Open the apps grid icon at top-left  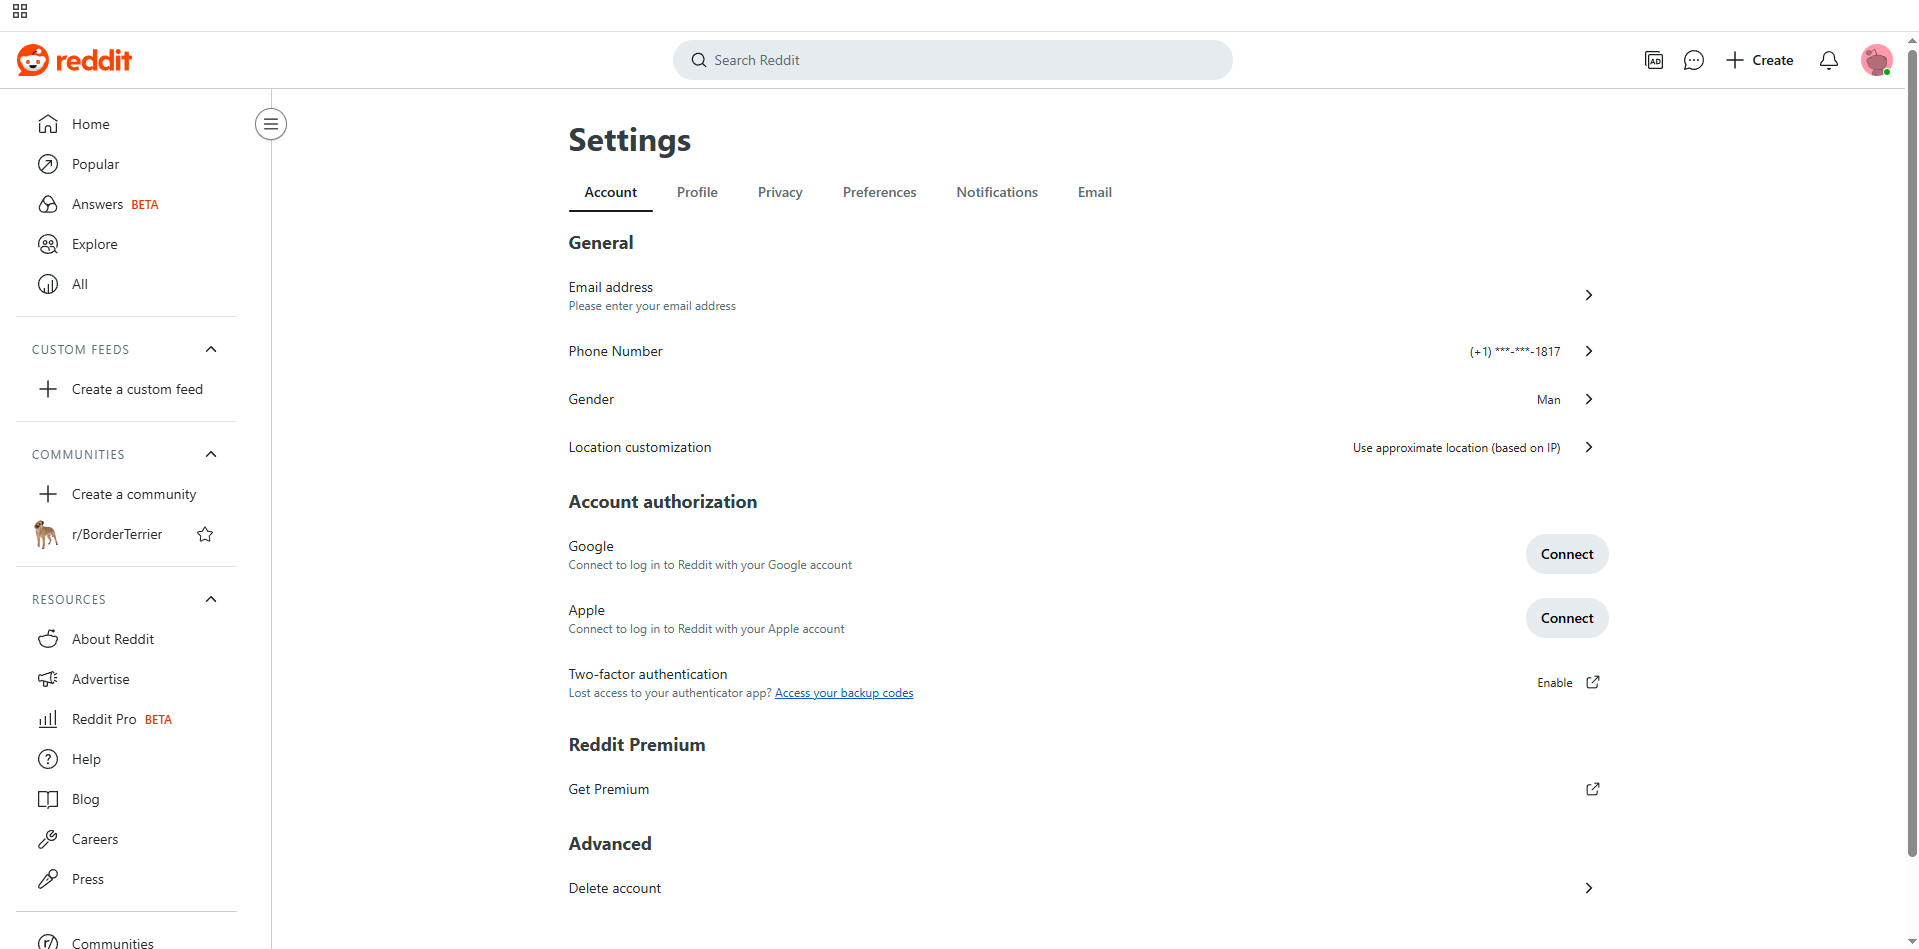[x=20, y=12]
